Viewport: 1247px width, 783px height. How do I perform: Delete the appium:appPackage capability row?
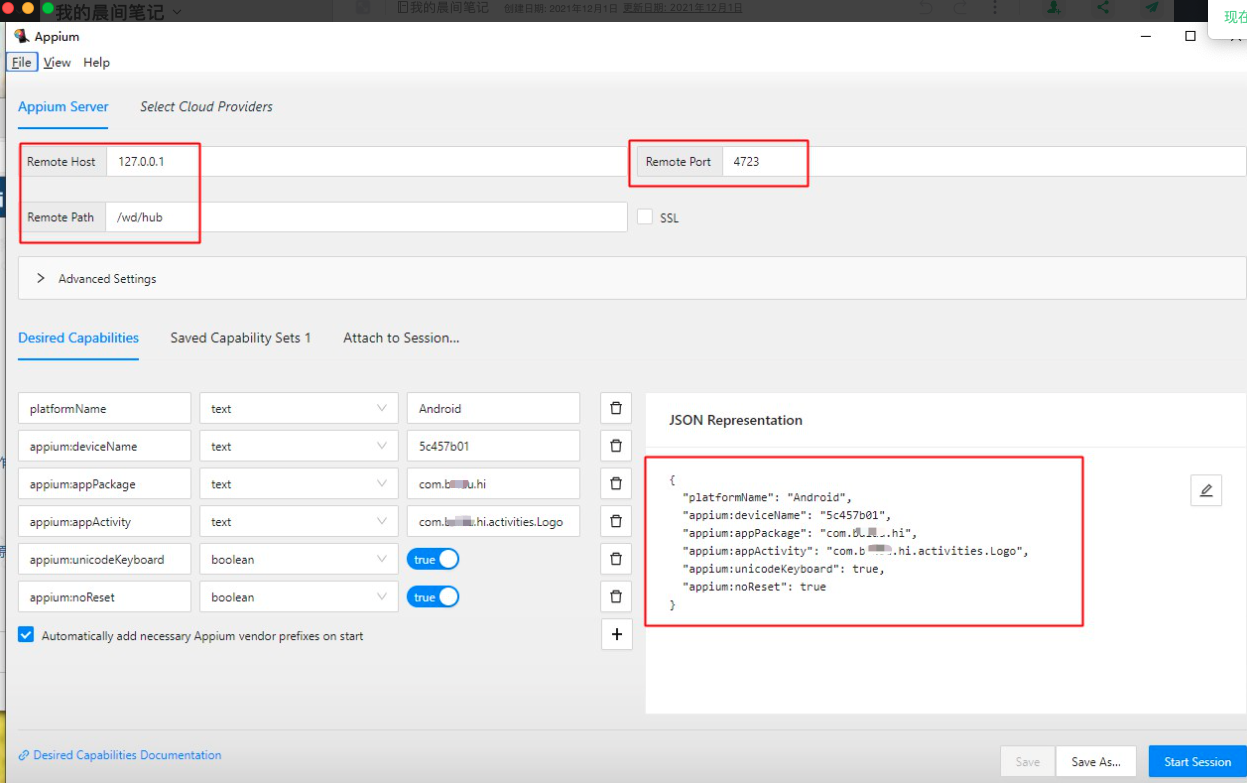pos(616,483)
